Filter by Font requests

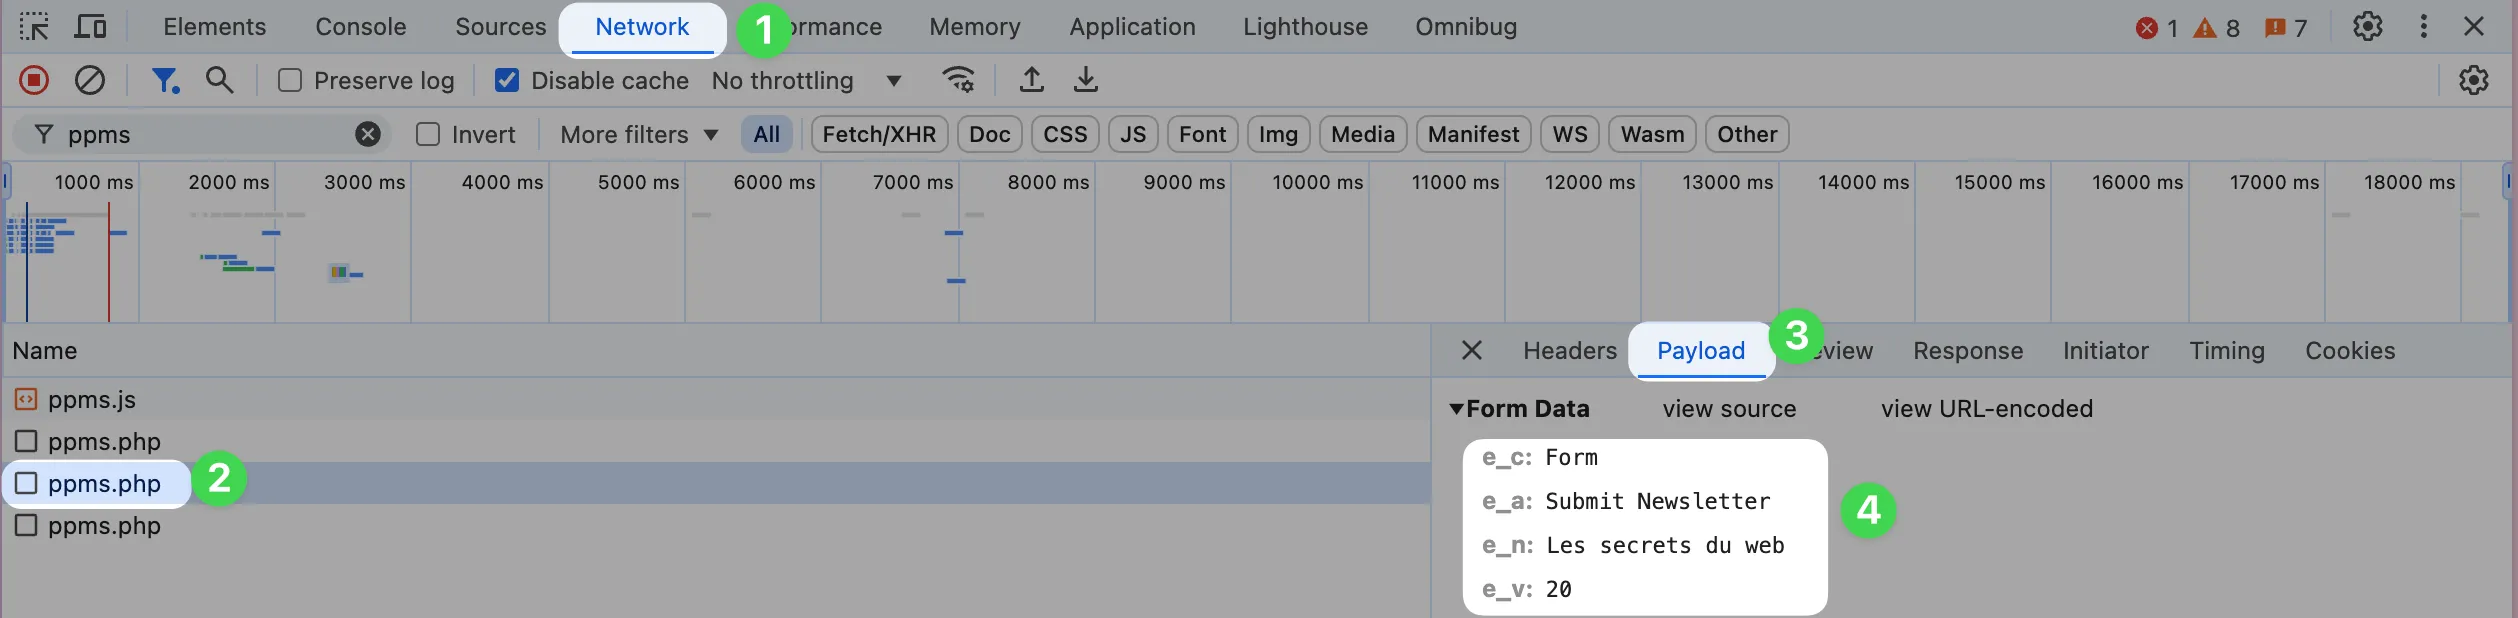(1203, 134)
